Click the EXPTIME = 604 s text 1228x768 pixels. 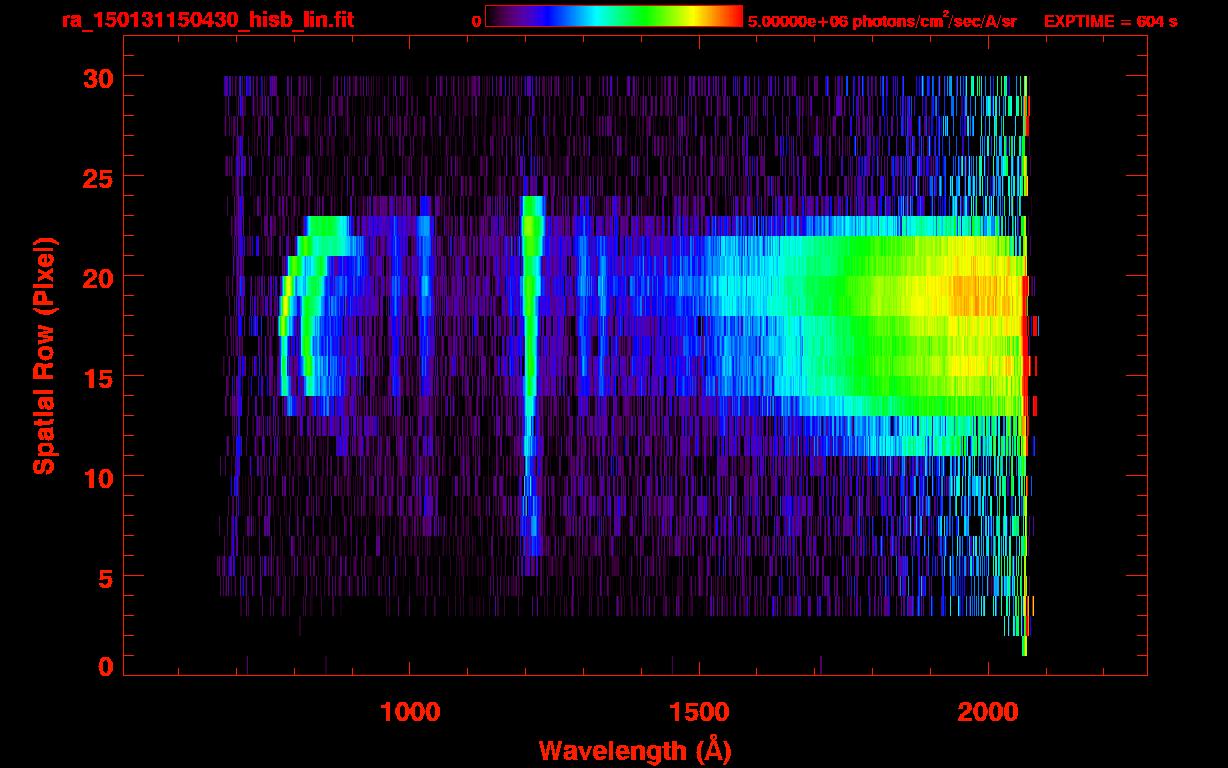click(x=1110, y=21)
